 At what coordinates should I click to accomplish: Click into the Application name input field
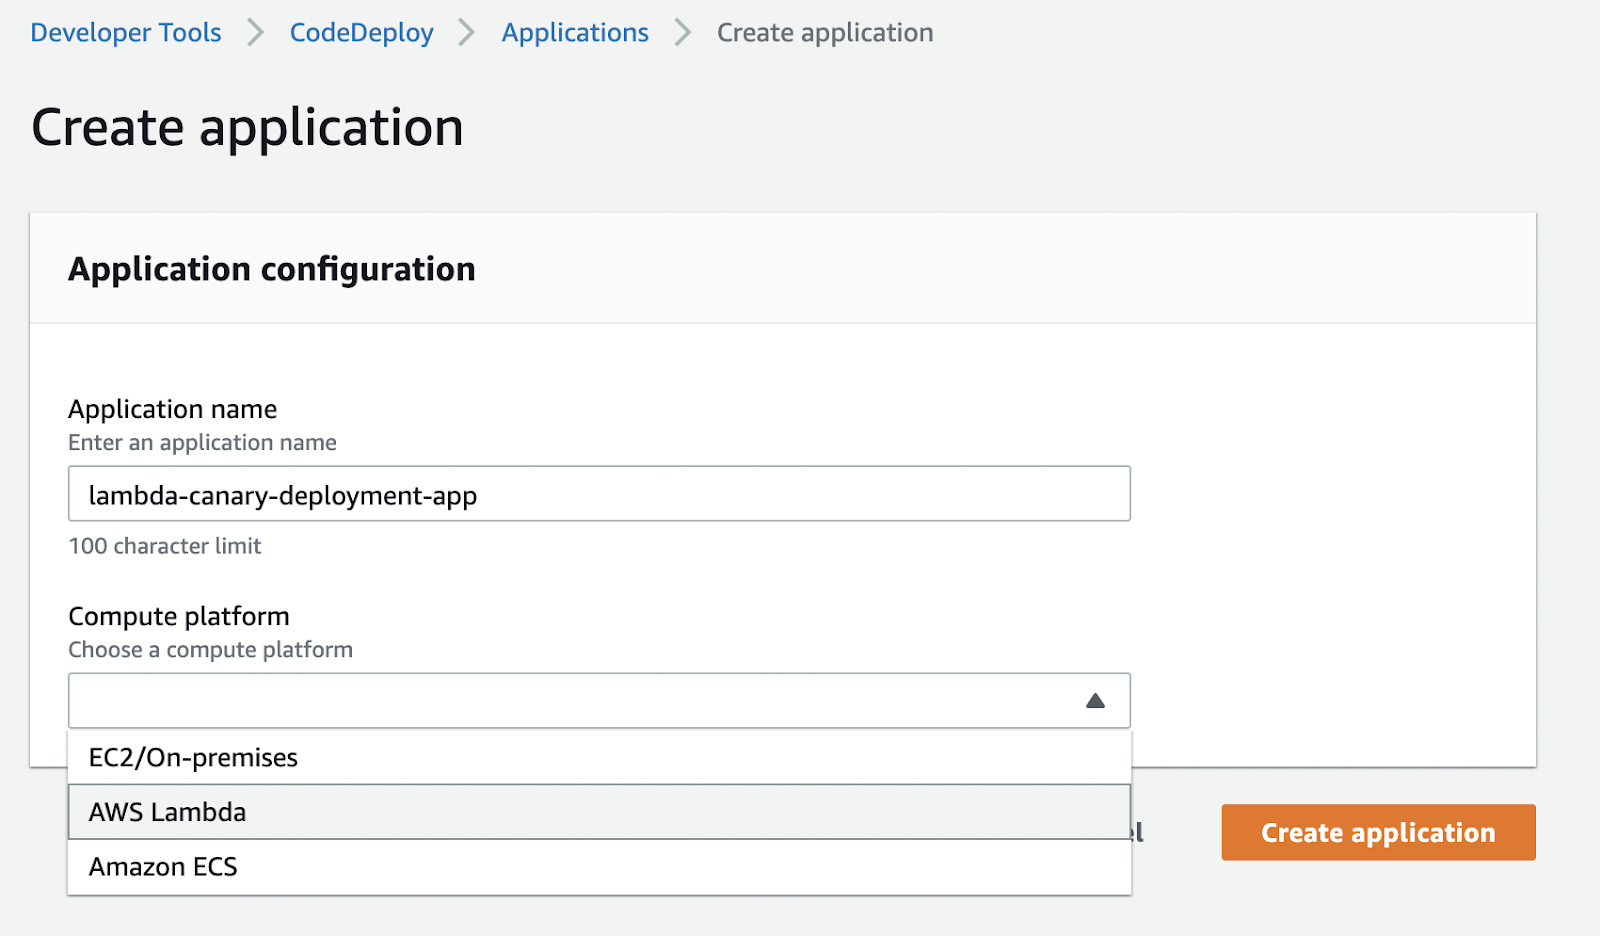[x=599, y=494]
